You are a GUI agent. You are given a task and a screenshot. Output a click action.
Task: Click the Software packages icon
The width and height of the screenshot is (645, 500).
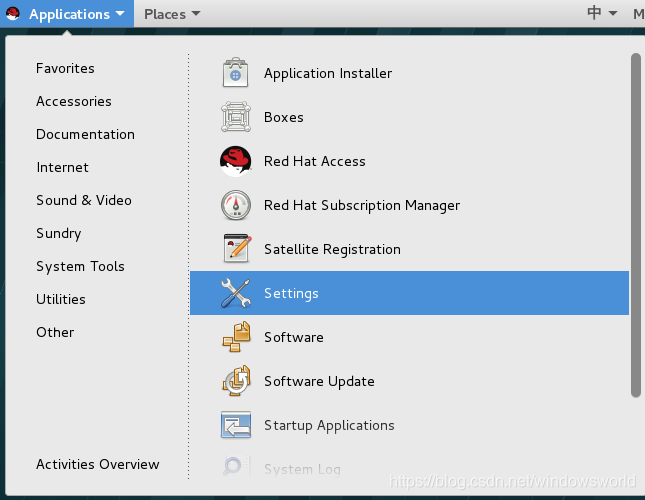(237, 337)
